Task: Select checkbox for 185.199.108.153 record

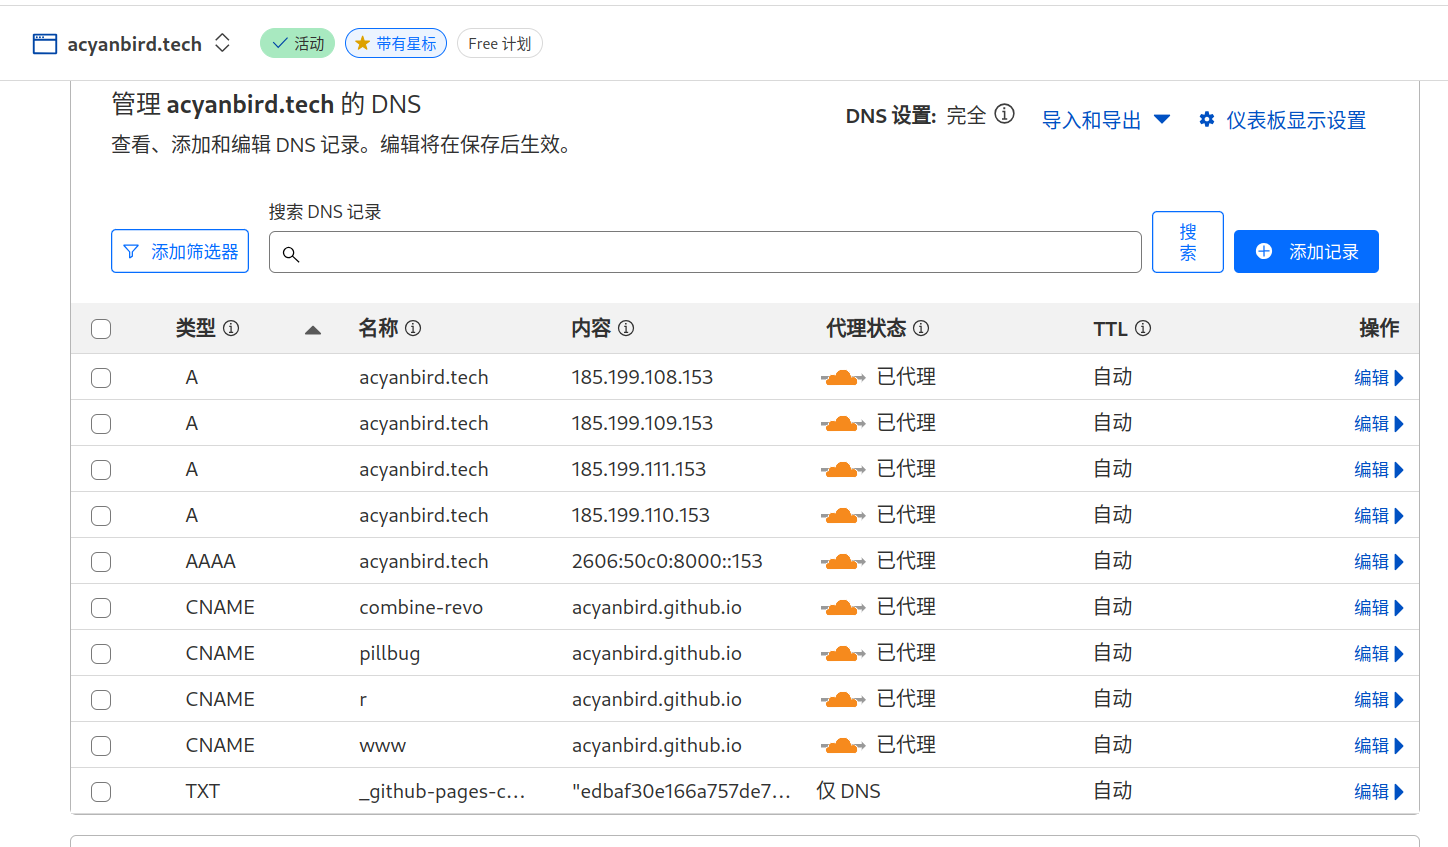Action: pyautogui.click(x=101, y=378)
